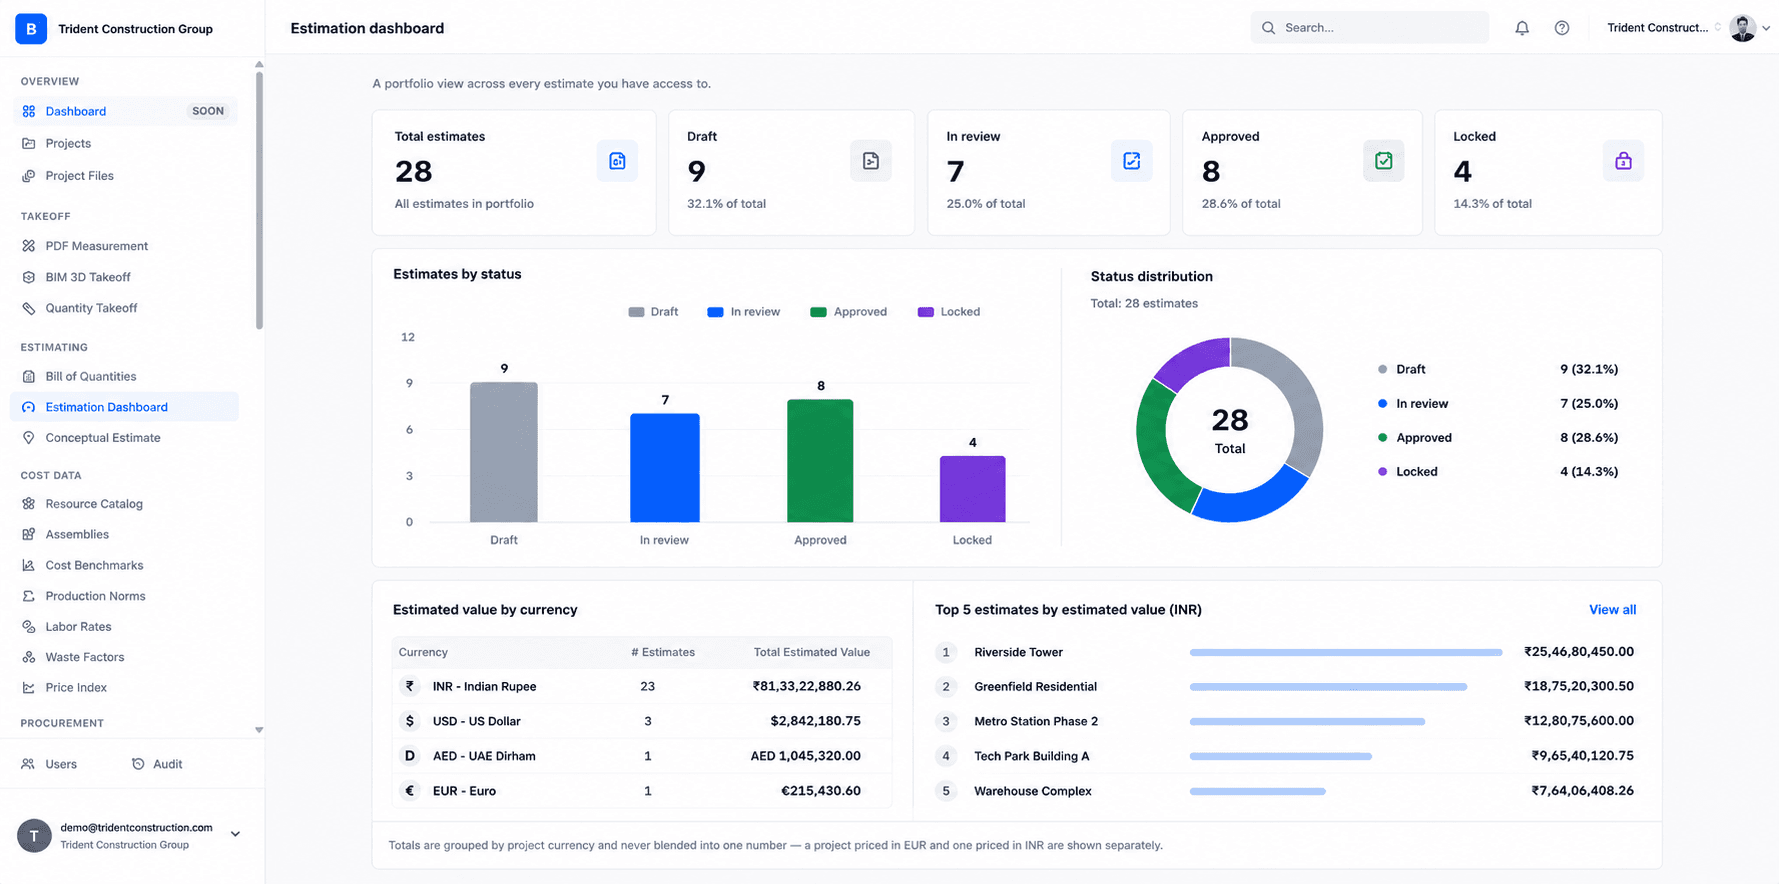Click the green Approved bar in chart
The image size is (1779, 884).
click(x=820, y=461)
